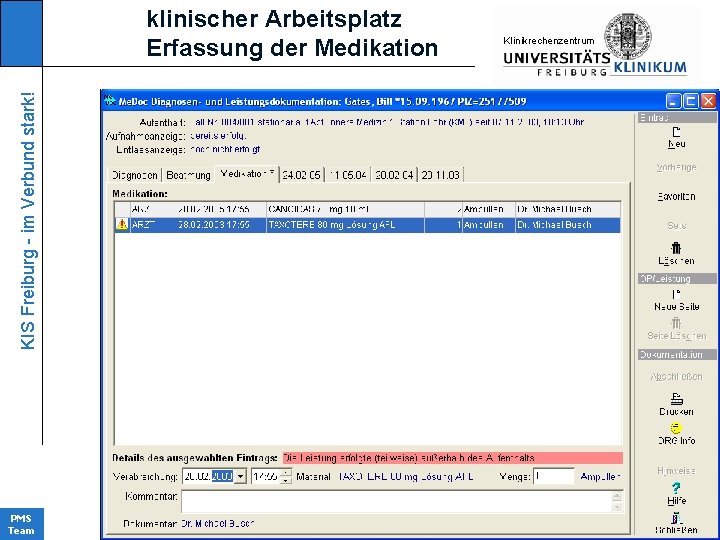
Task: Click the Material TAXOTERE value text
Action: (406, 477)
